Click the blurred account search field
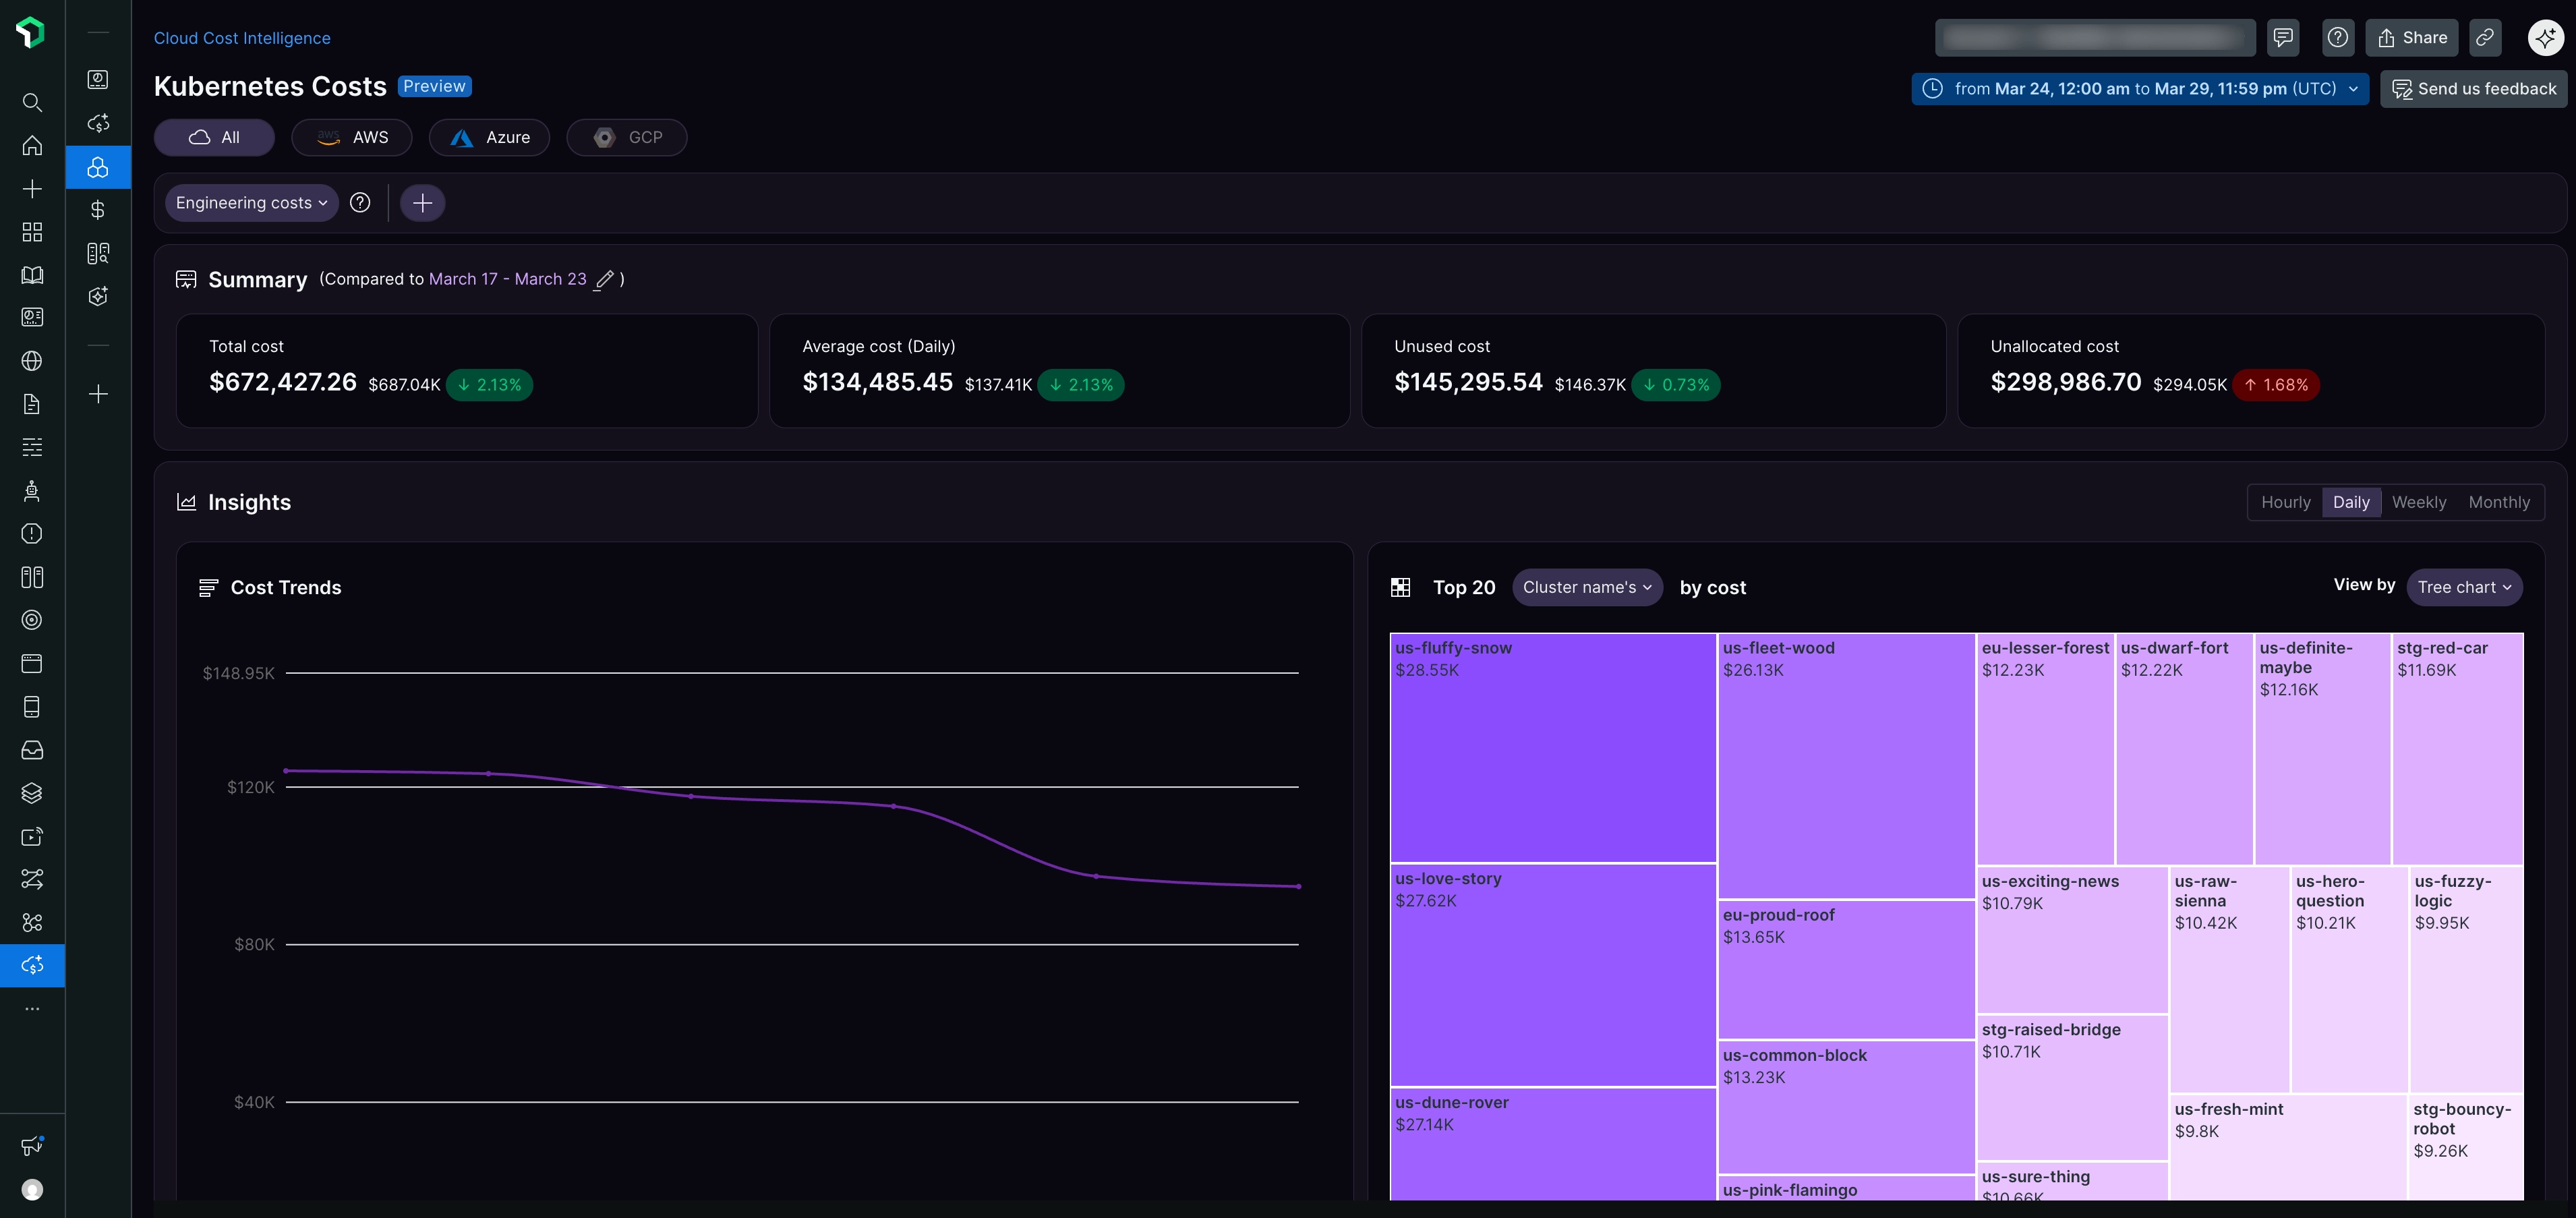 pos(2095,38)
